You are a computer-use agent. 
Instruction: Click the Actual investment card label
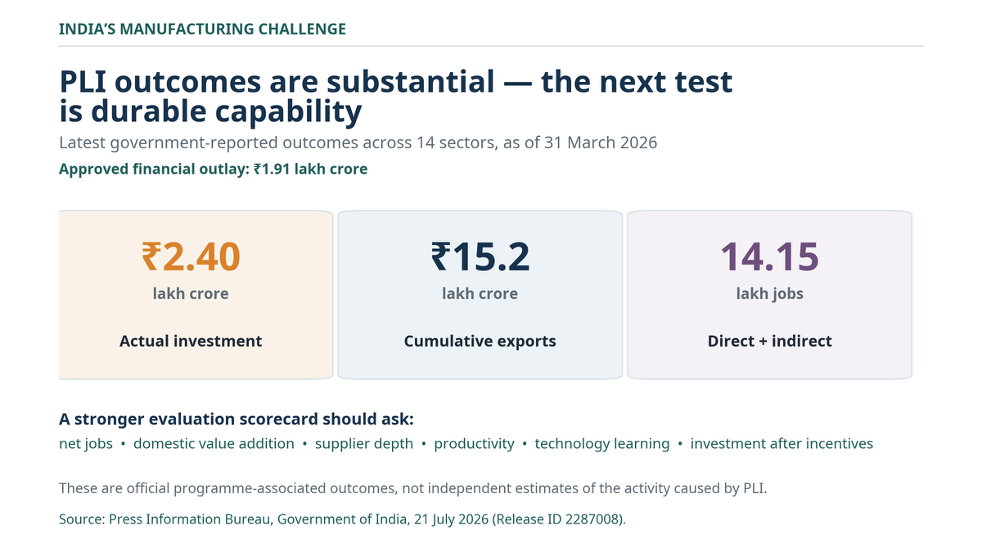pyautogui.click(x=191, y=341)
